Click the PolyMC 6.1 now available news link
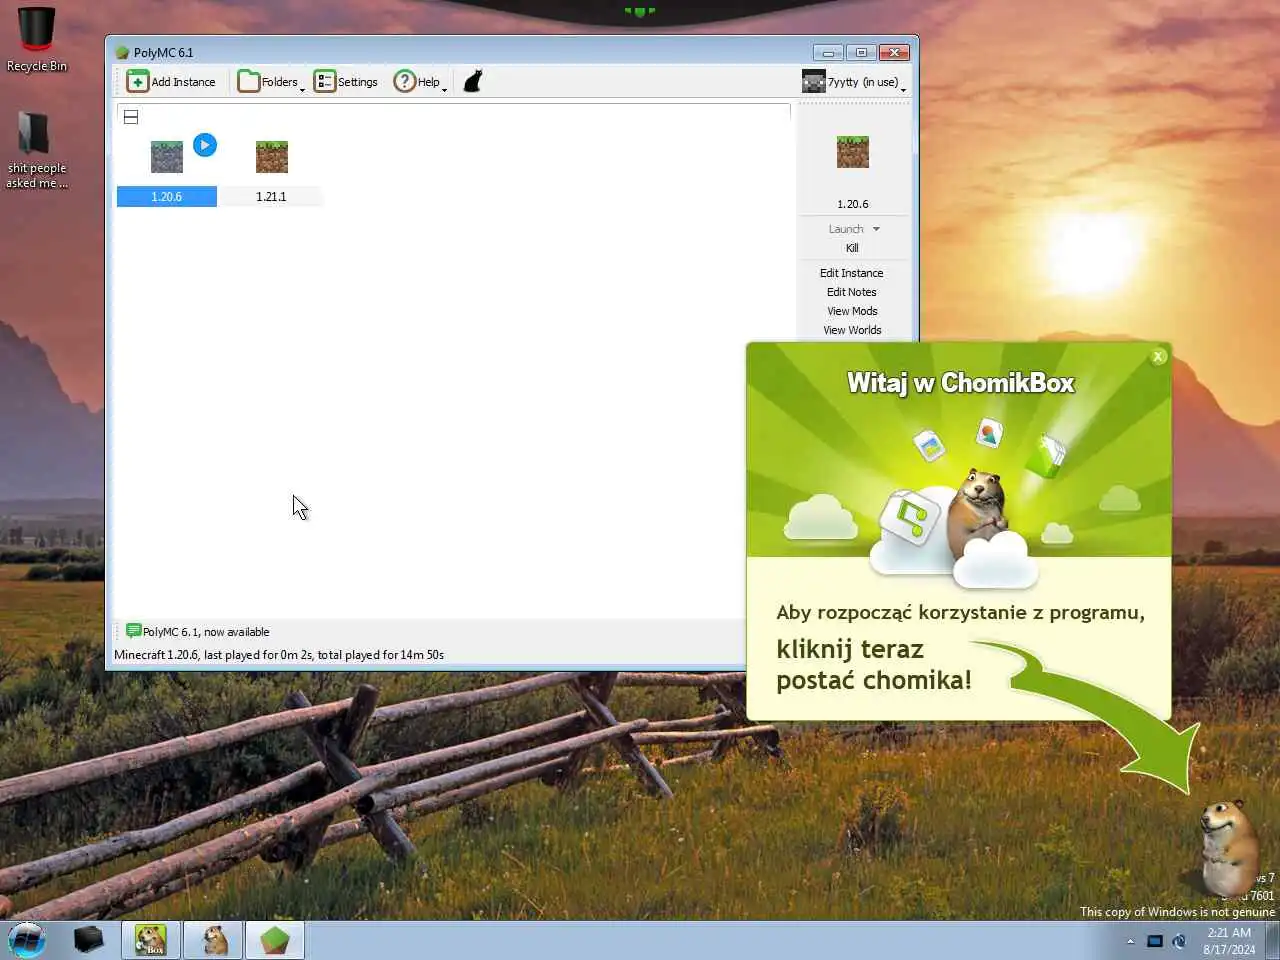The width and height of the screenshot is (1280, 960). tap(206, 632)
